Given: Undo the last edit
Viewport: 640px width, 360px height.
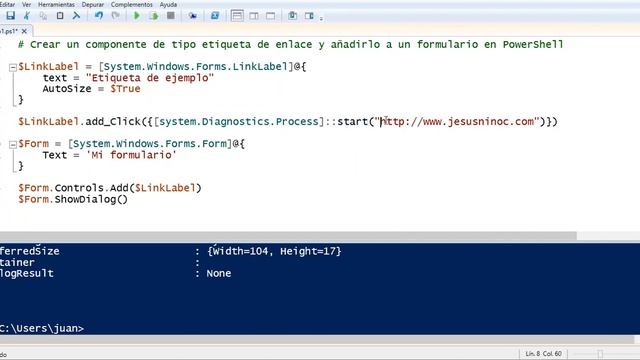Looking at the screenshot, I should point(99,16).
